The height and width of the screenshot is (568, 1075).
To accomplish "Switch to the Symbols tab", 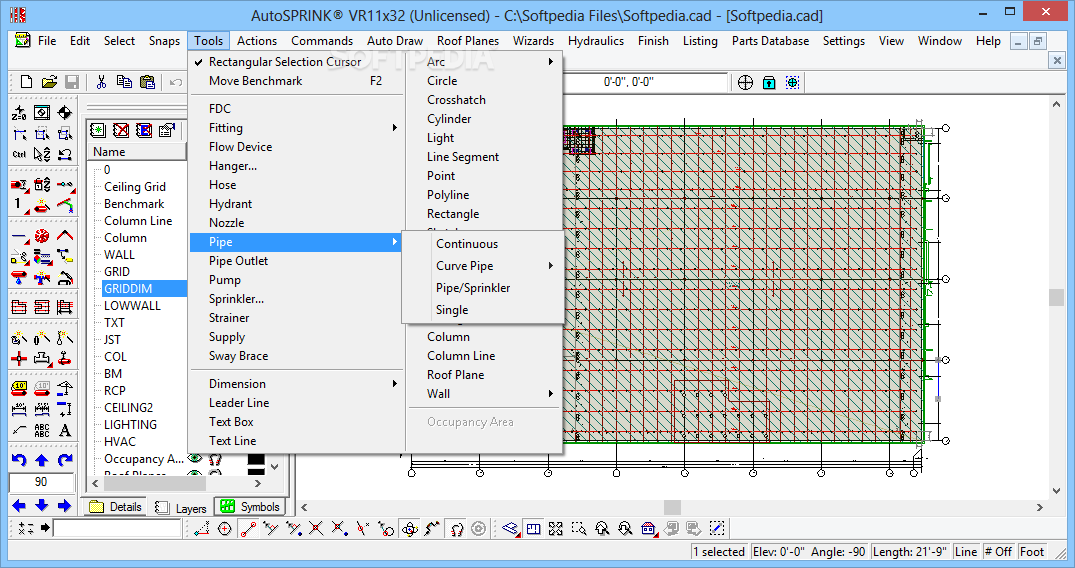I will point(250,507).
